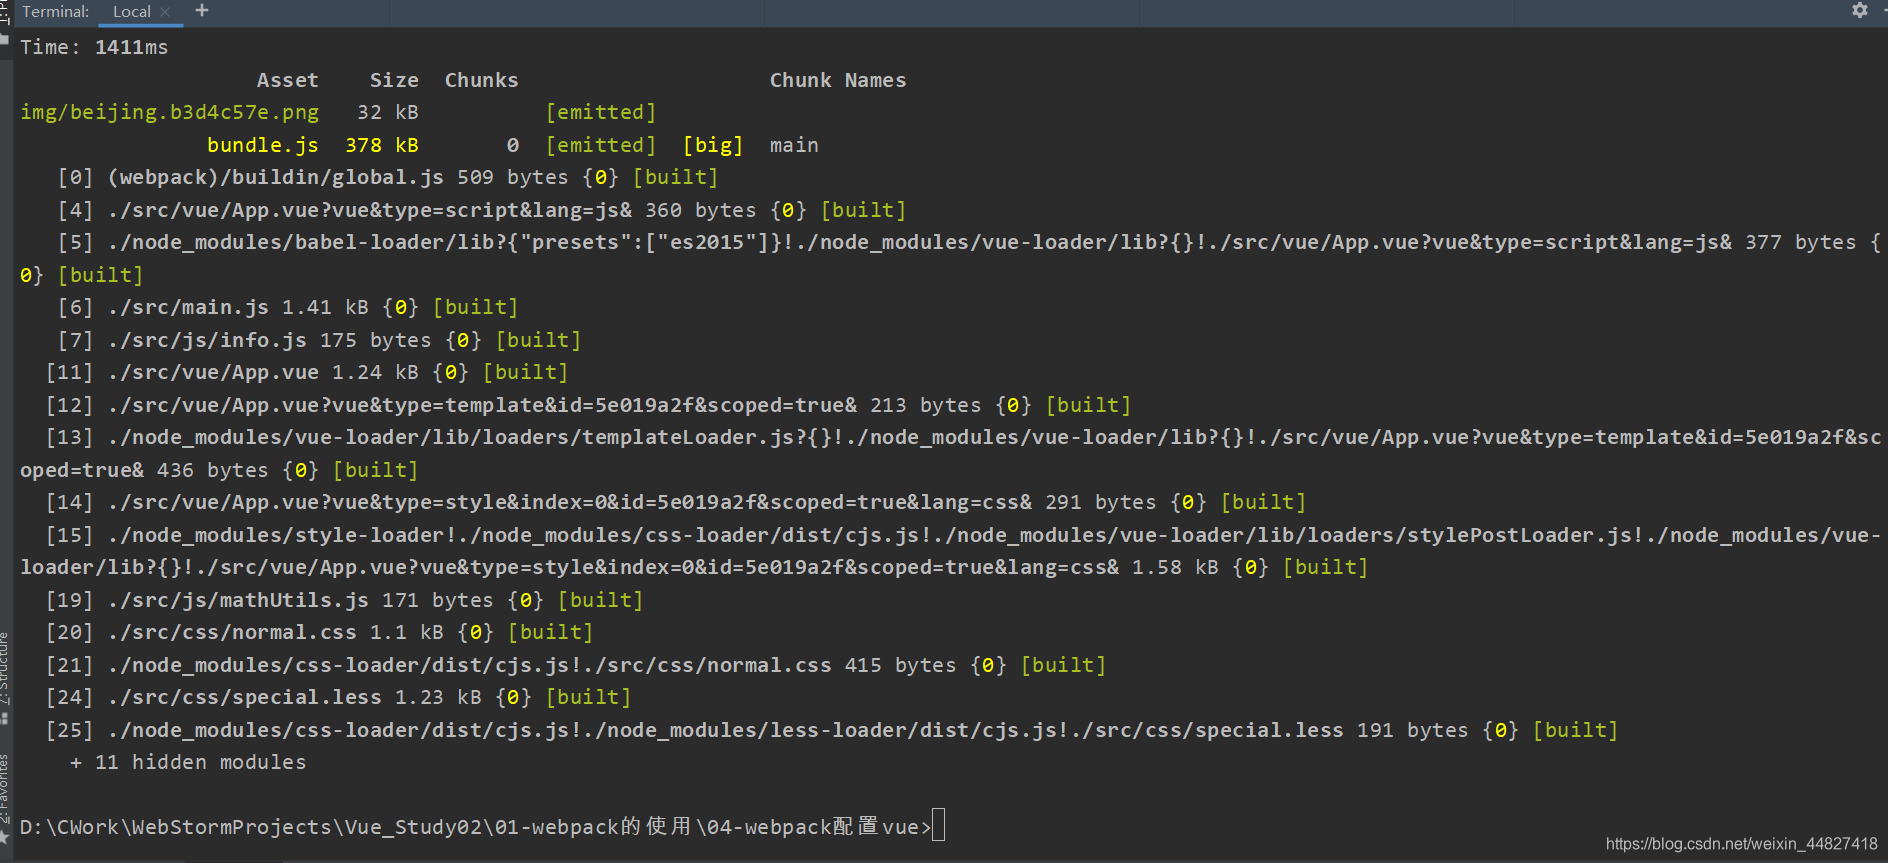The image size is (1888, 863).
Task: Click the (webpack)/buildin/global.js path
Action: 276,177
